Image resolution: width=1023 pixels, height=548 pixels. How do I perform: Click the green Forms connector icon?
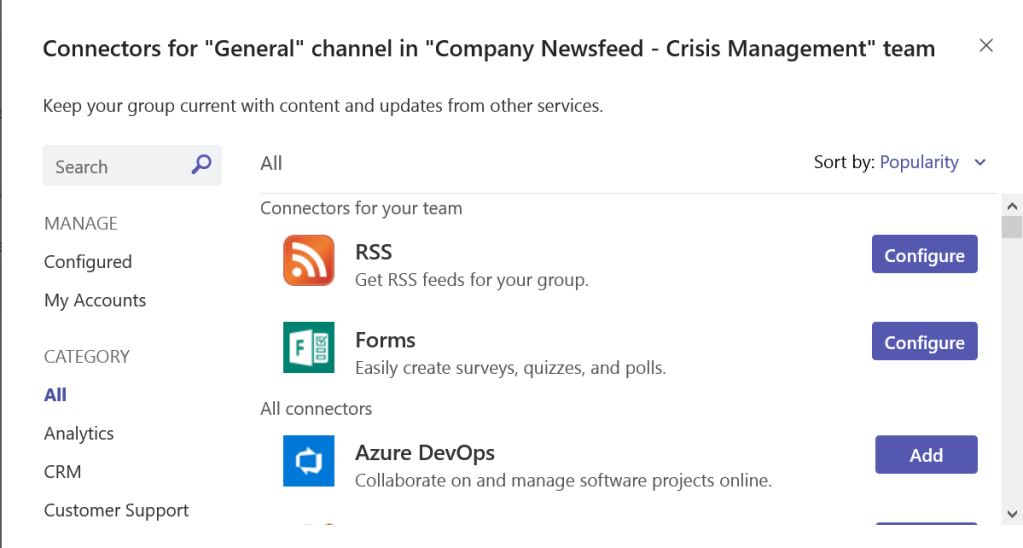click(308, 347)
